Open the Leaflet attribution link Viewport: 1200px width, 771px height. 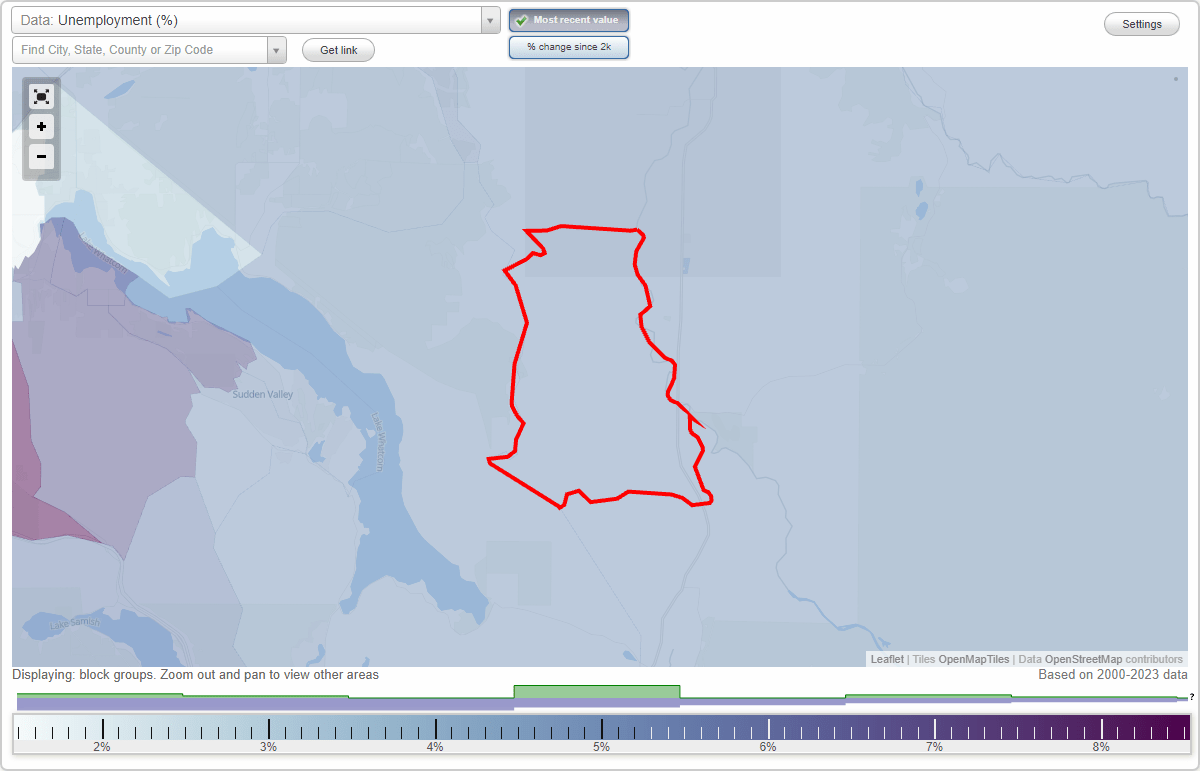click(887, 659)
